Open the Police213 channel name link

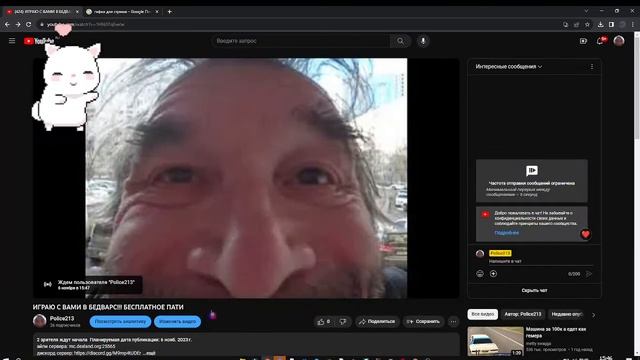(x=62, y=318)
